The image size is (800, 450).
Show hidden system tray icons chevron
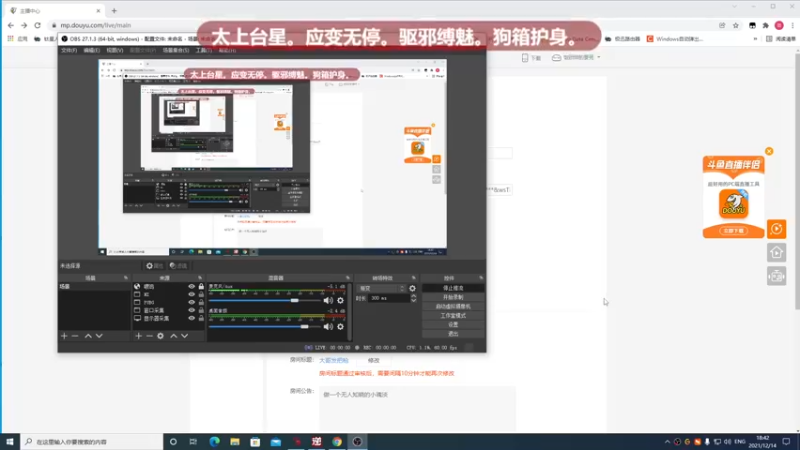coord(667,442)
